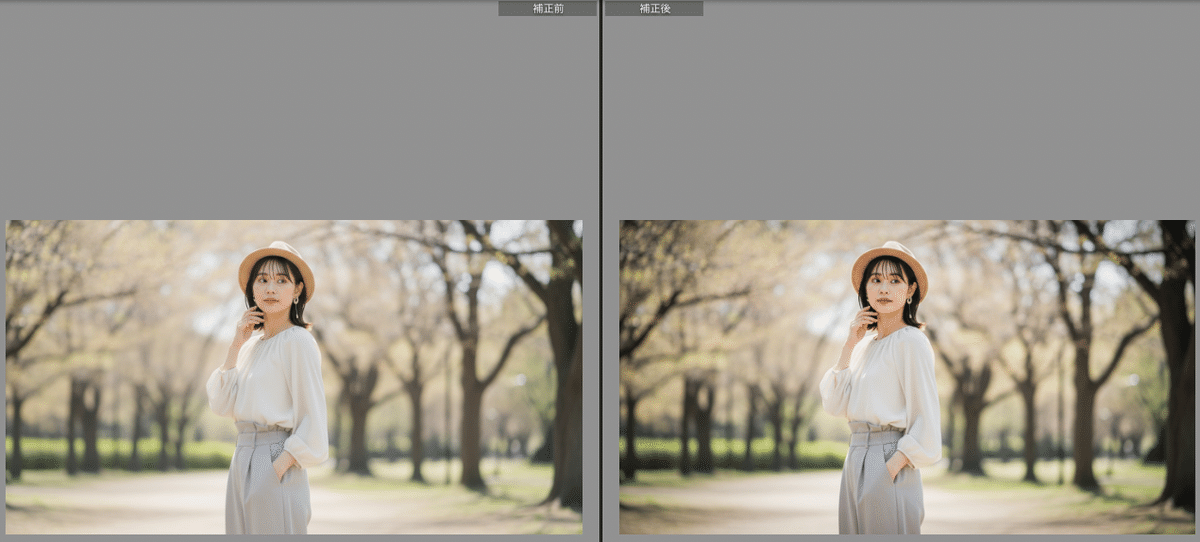
Task: Click the dark right-edge tree trunk, before image
Action: 565,400
